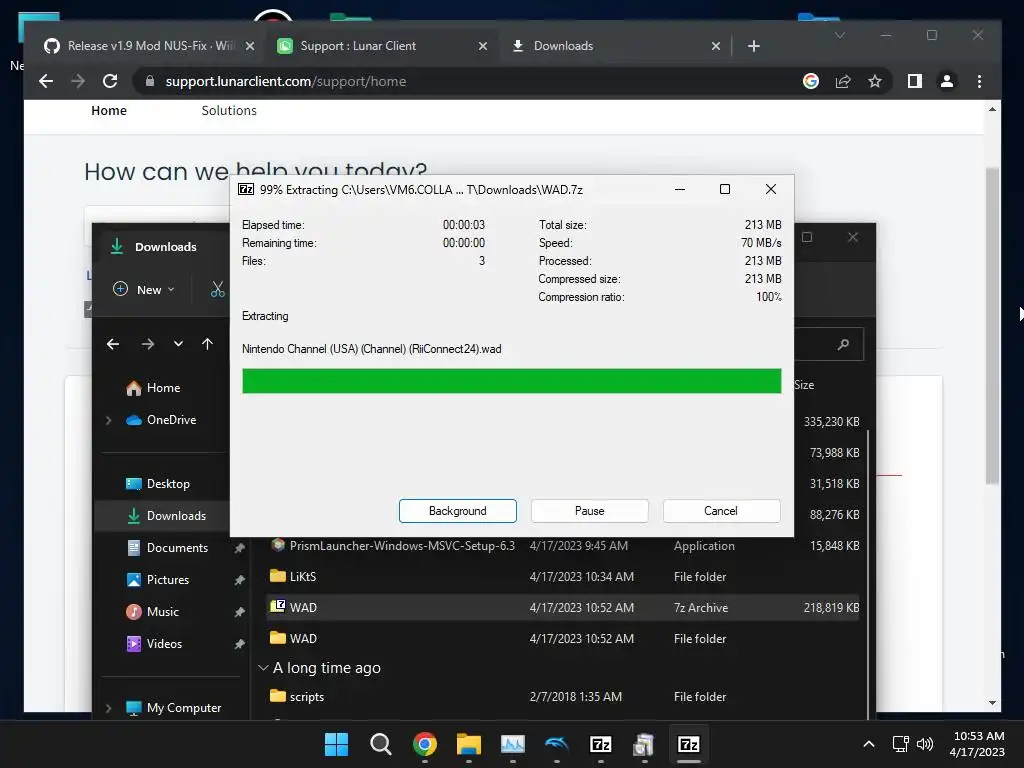Pause the WAD.7z extraction
Screen dimensions: 1024x768
pyautogui.click(x=589, y=511)
